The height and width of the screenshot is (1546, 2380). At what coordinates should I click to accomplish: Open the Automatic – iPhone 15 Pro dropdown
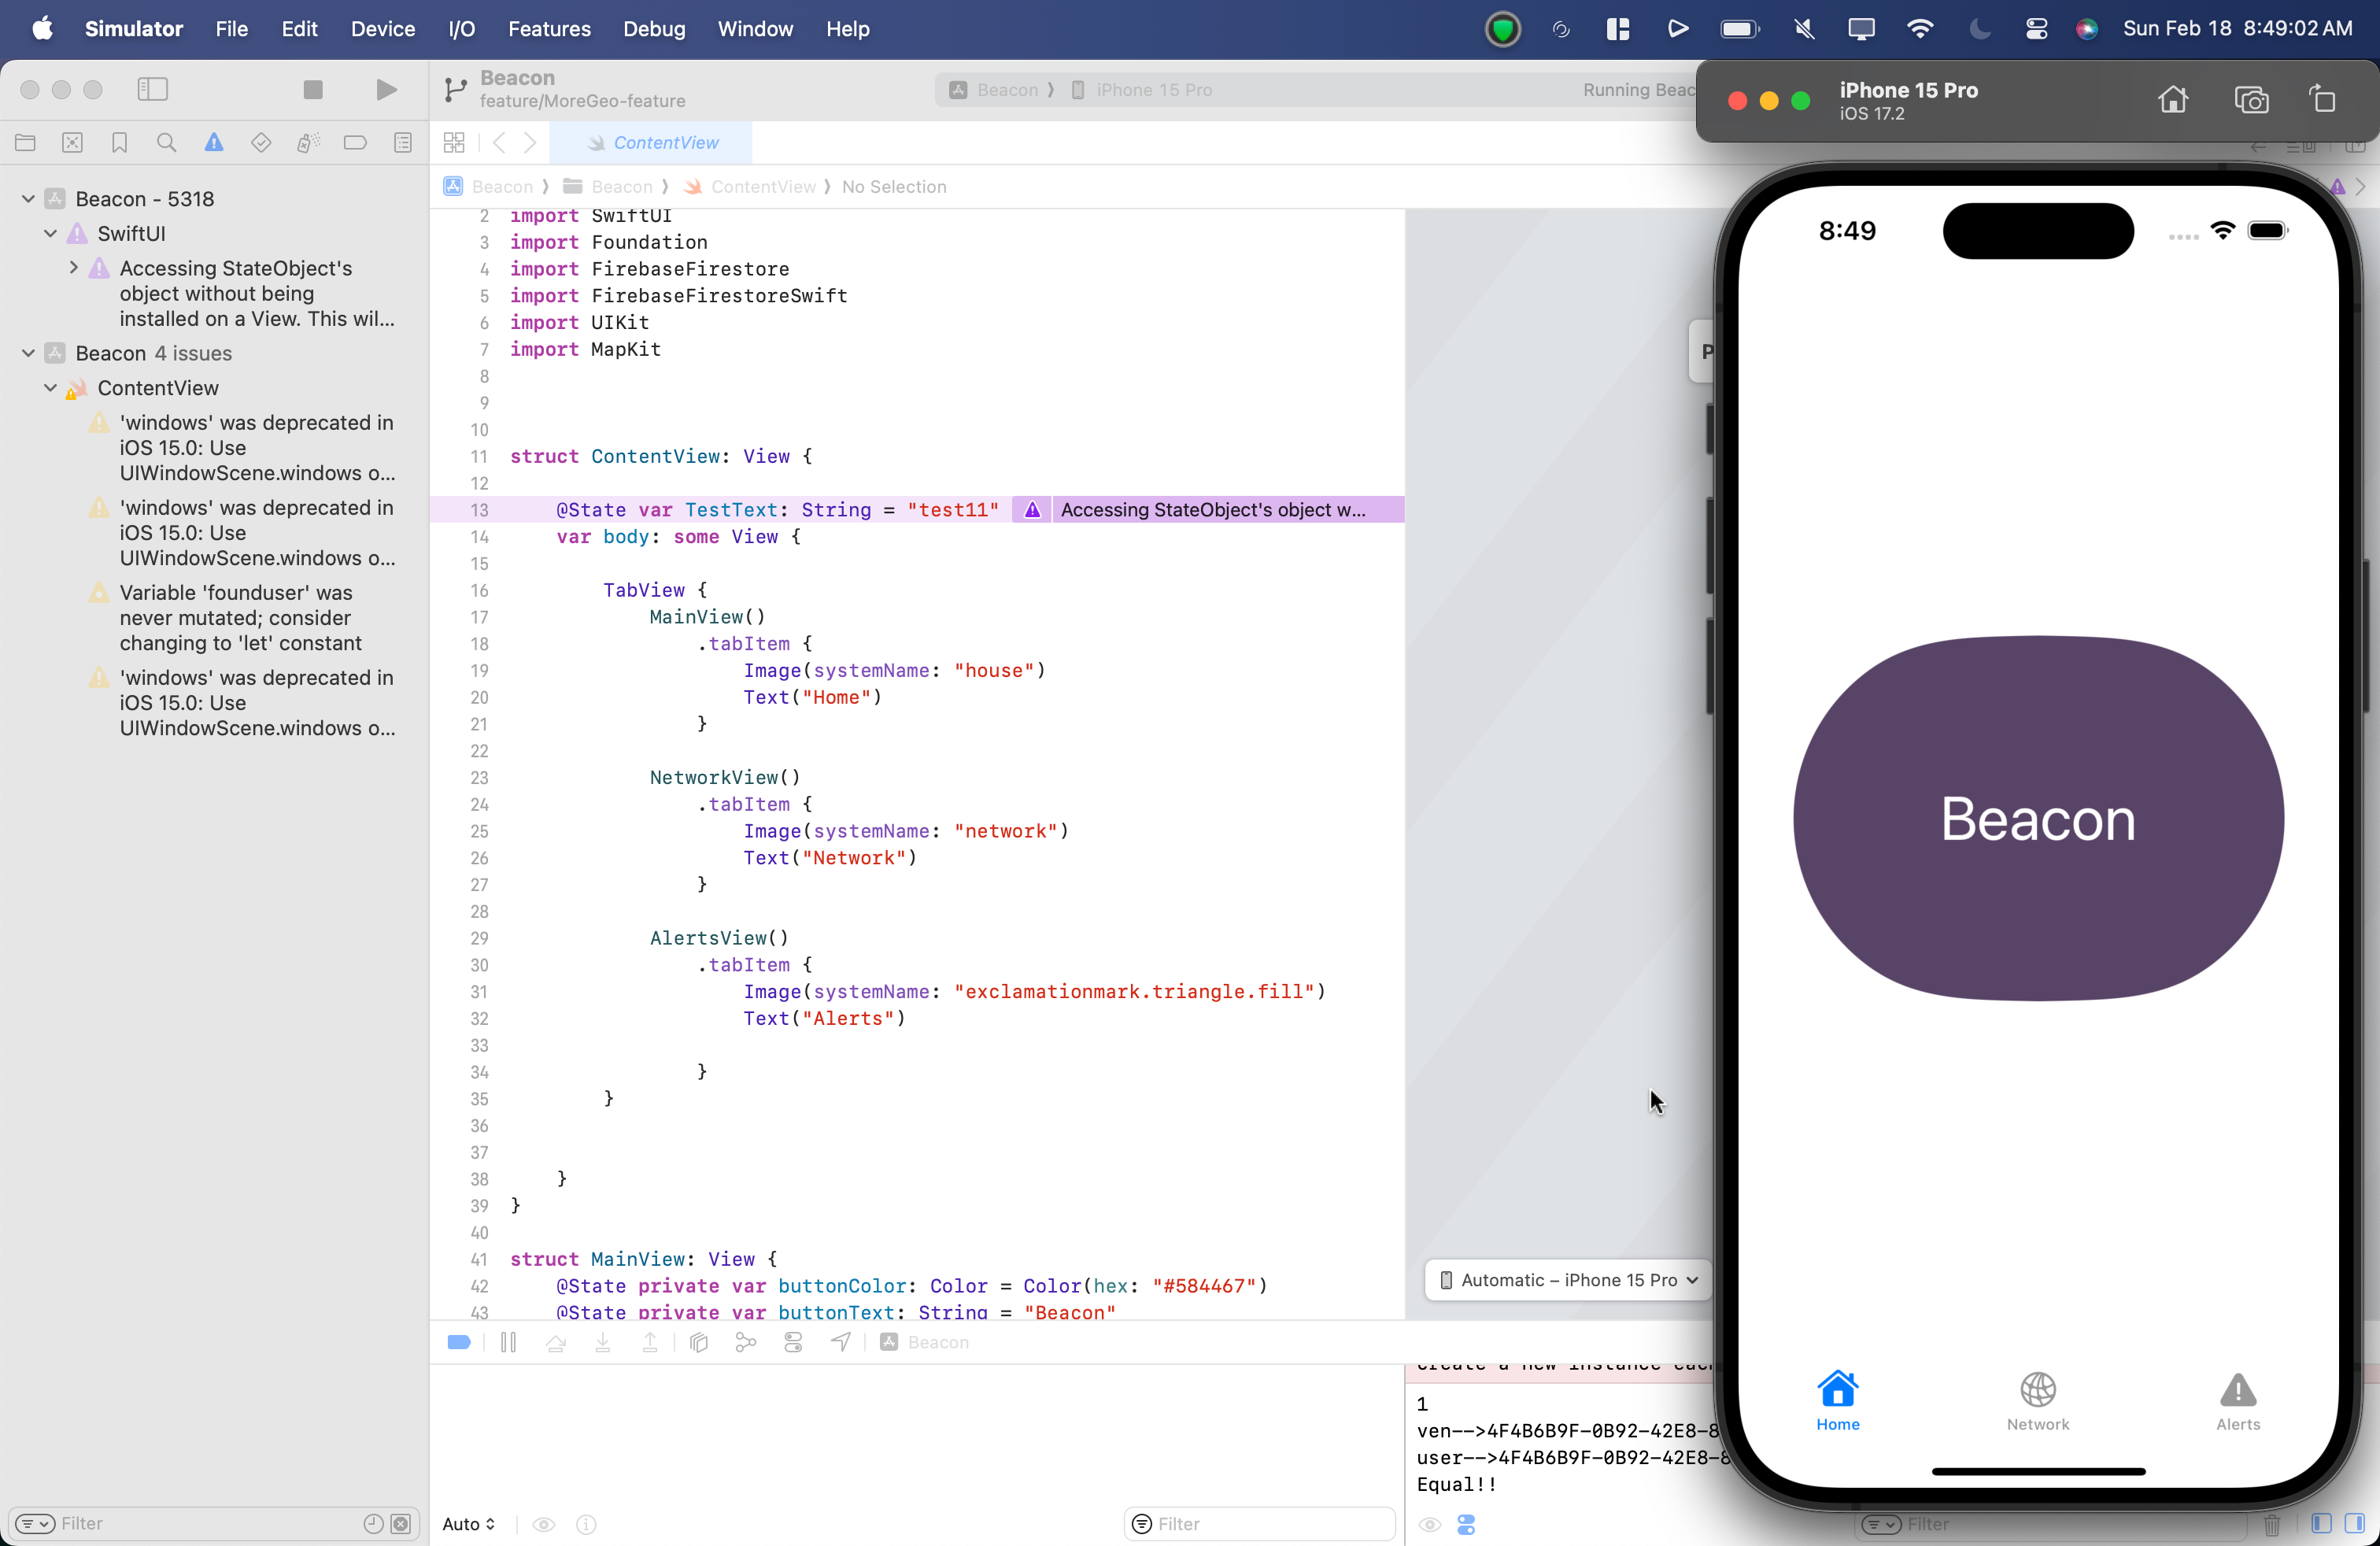tap(1568, 1280)
